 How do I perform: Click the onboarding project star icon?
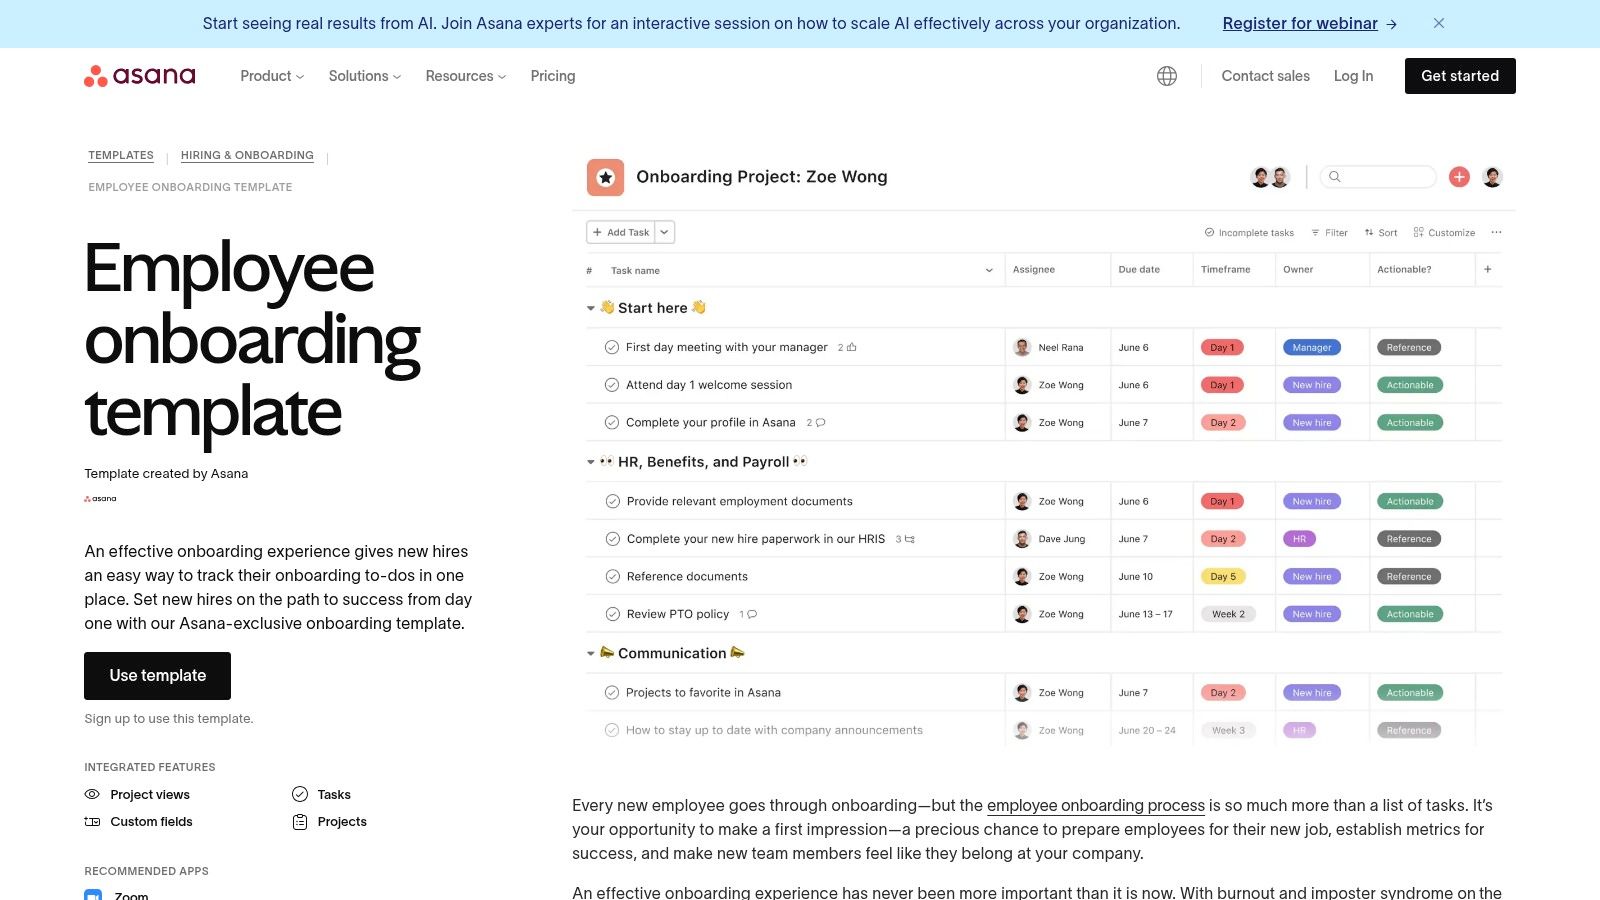click(605, 177)
